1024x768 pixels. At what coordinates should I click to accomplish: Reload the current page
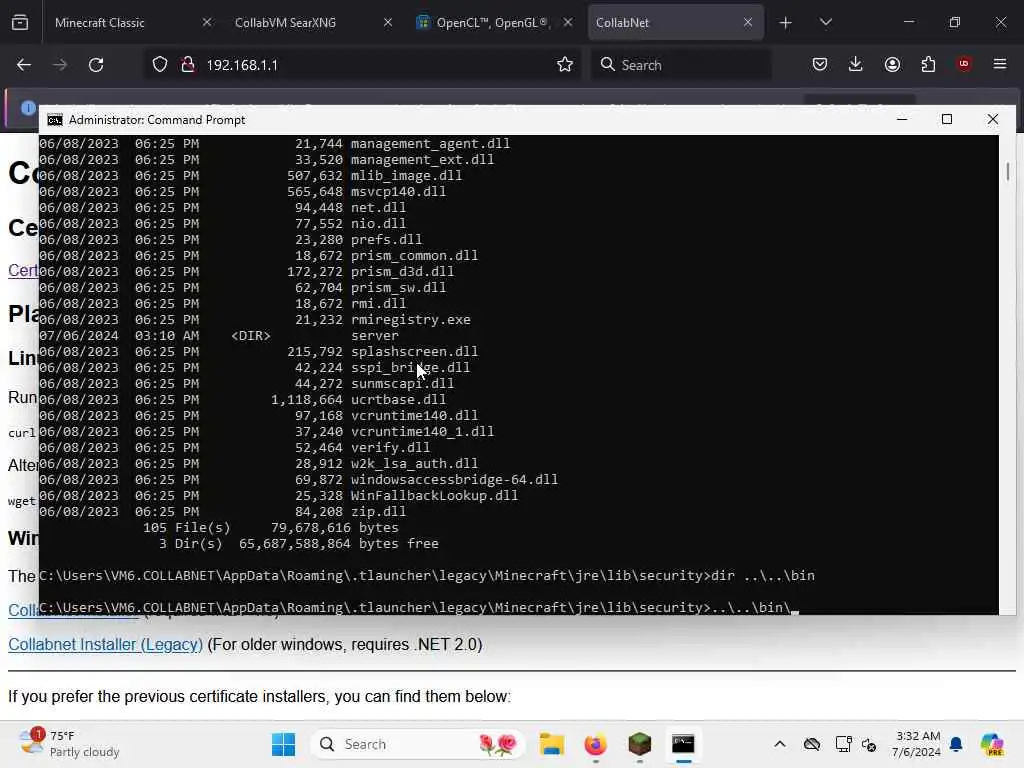[96, 65]
